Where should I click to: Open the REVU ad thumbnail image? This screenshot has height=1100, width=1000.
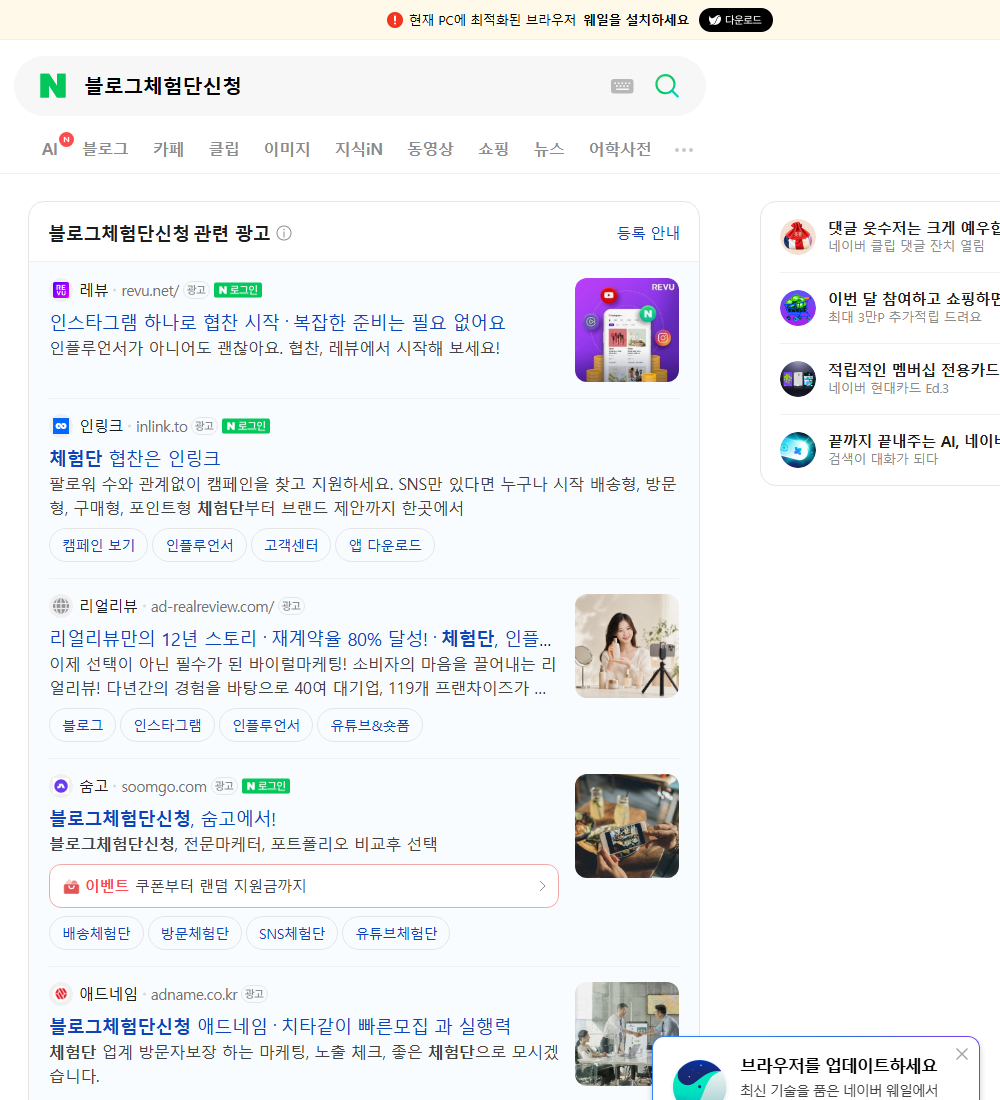pyautogui.click(x=627, y=330)
